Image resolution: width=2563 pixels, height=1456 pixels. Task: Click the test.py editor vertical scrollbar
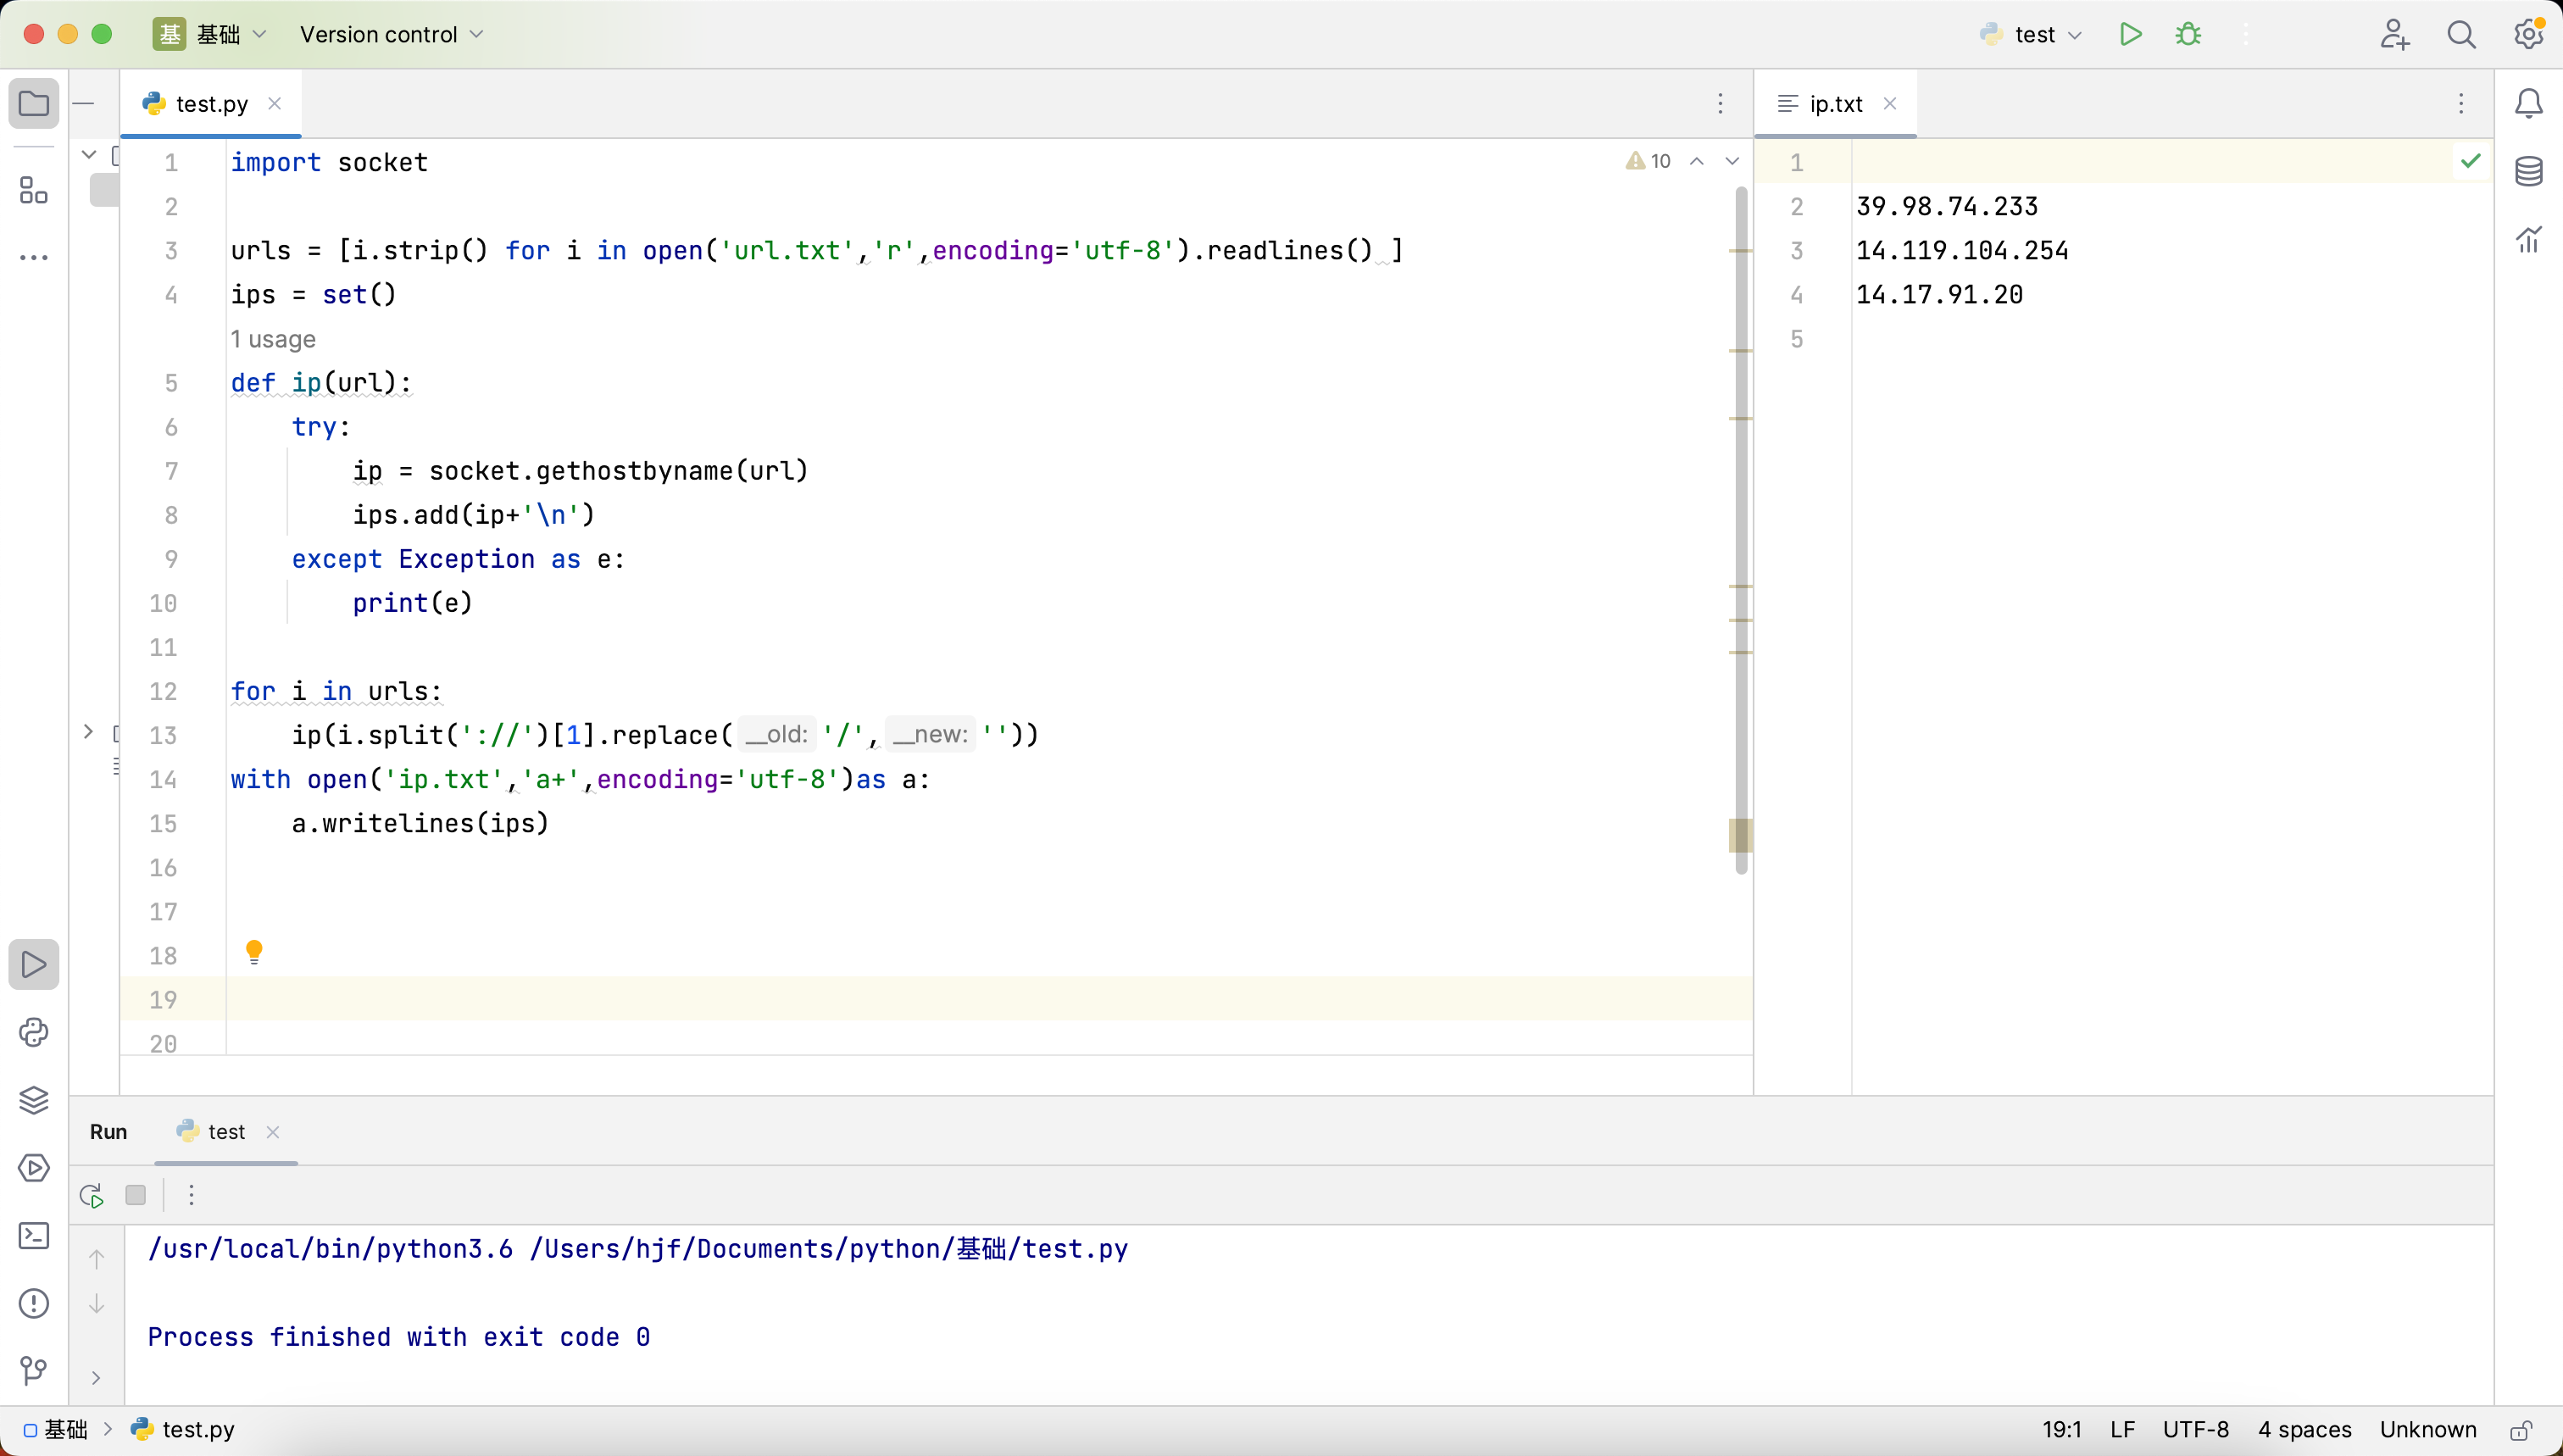tap(1741, 530)
